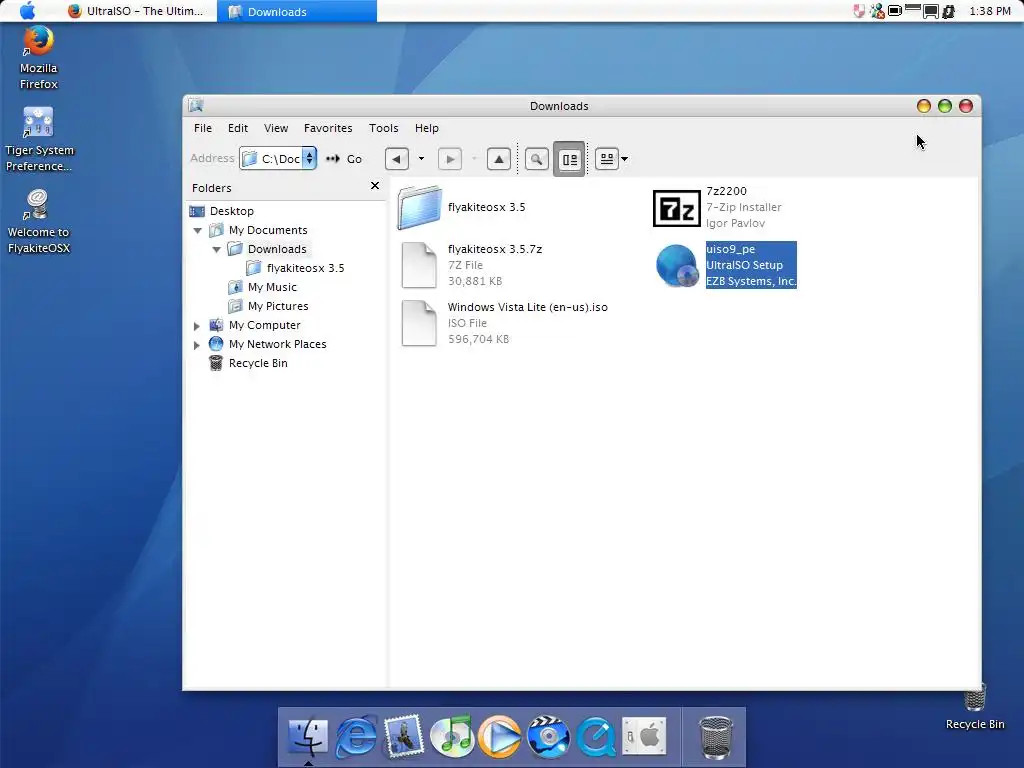Click the Forward arrow button
This screenshot has height=768, width=1024.
(x=450, y=159)
